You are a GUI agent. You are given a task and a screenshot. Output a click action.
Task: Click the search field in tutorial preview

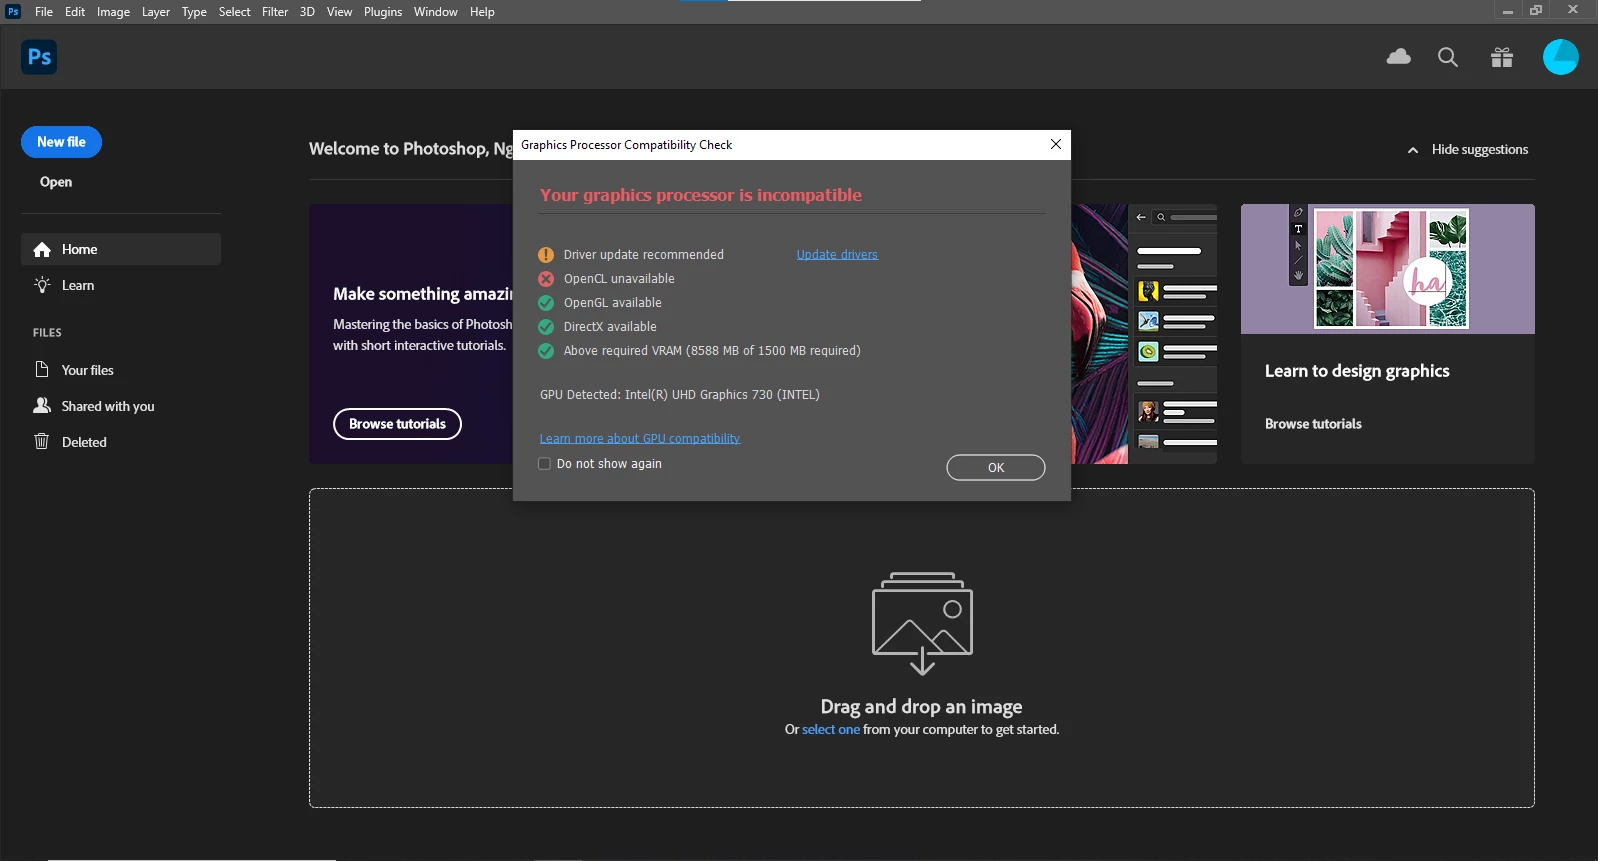[1185, 217]
